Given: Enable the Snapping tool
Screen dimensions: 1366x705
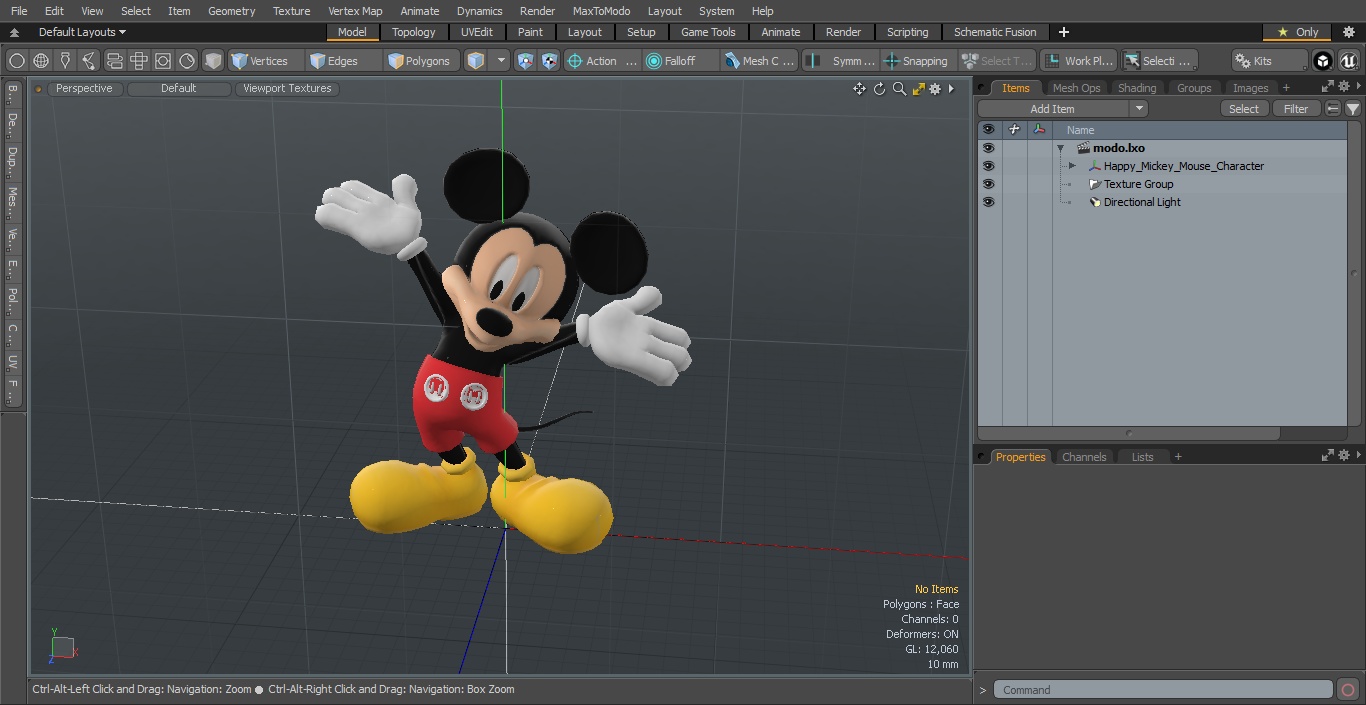Looking at the screenshot, I should pos(916,61).
